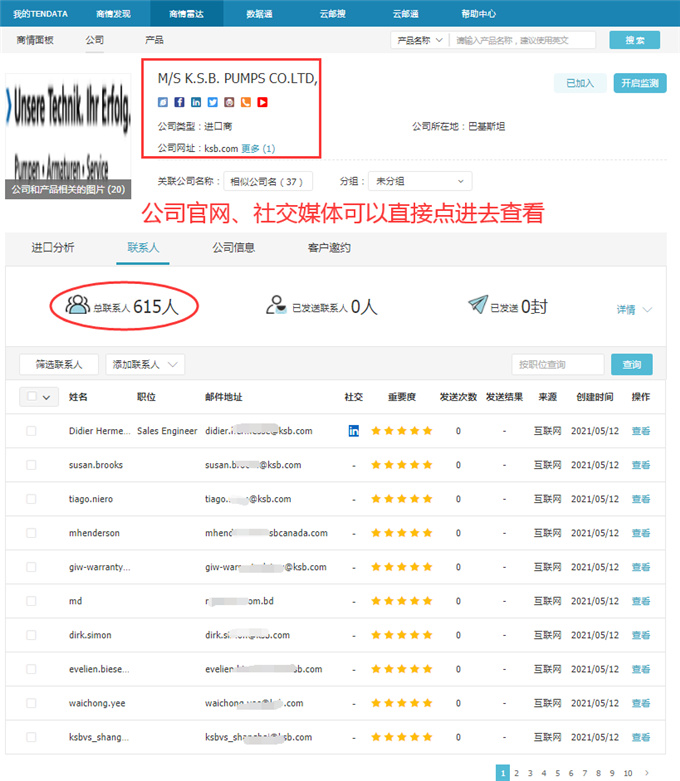Focus the 按职位查询 position search field
The width and height of the screenshot is (680, 781).
point(558,365)
